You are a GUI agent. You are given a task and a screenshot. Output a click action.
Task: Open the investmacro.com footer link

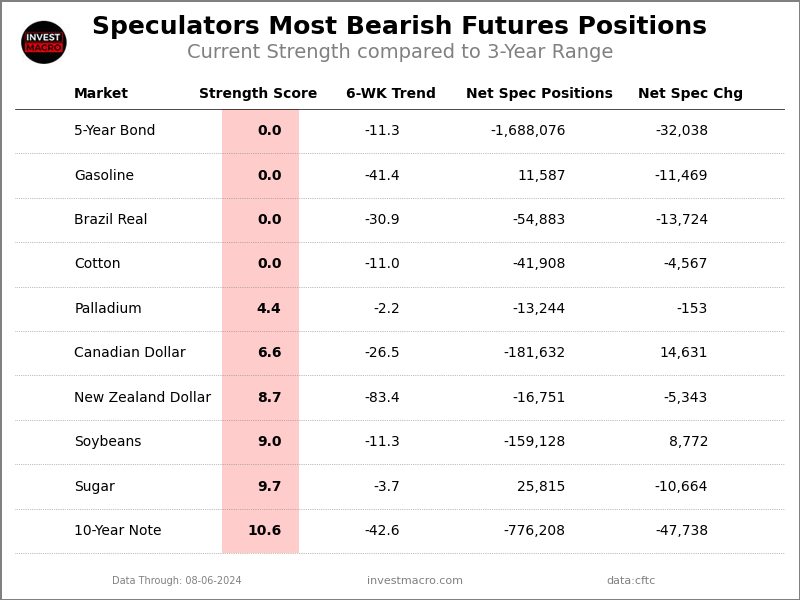click(415, 581)
